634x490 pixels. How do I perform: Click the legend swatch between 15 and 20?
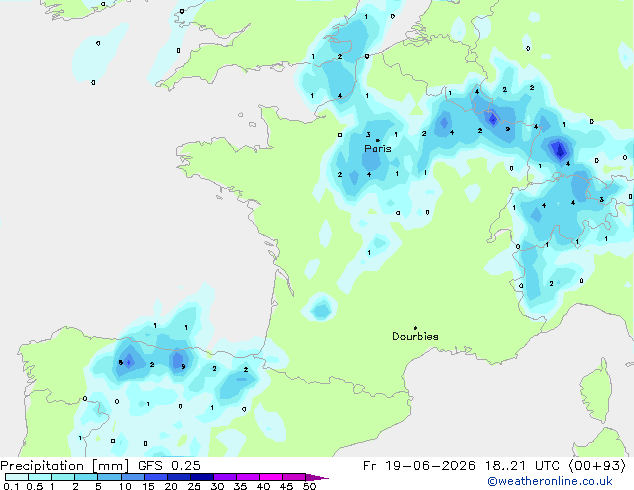(156, 477)
